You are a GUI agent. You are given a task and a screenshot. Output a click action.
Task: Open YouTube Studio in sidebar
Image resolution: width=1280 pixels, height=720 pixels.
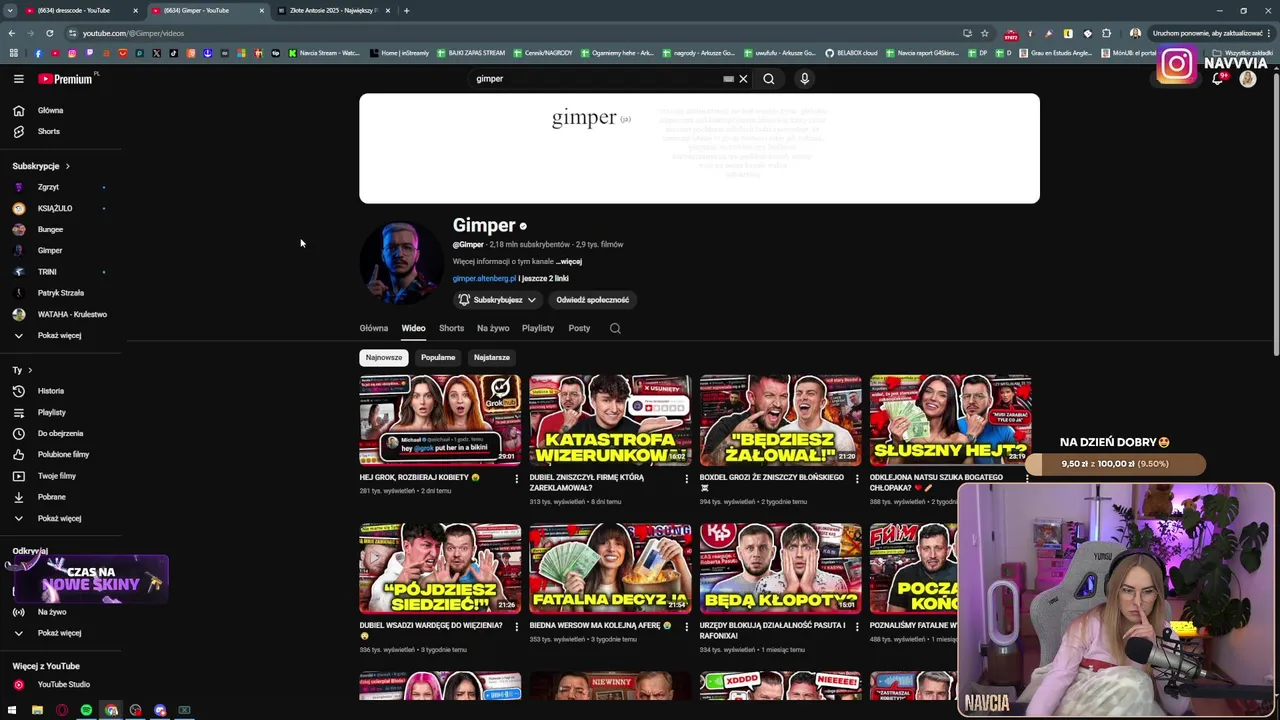[62, 684]
